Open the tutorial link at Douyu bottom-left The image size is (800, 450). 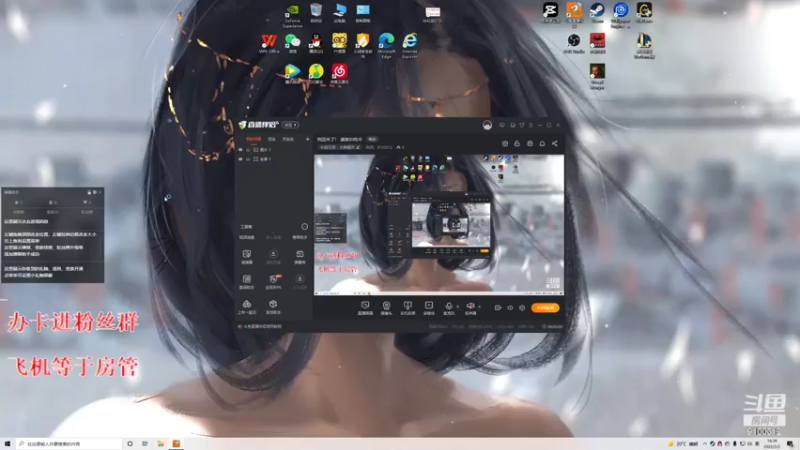pos(260,326)
